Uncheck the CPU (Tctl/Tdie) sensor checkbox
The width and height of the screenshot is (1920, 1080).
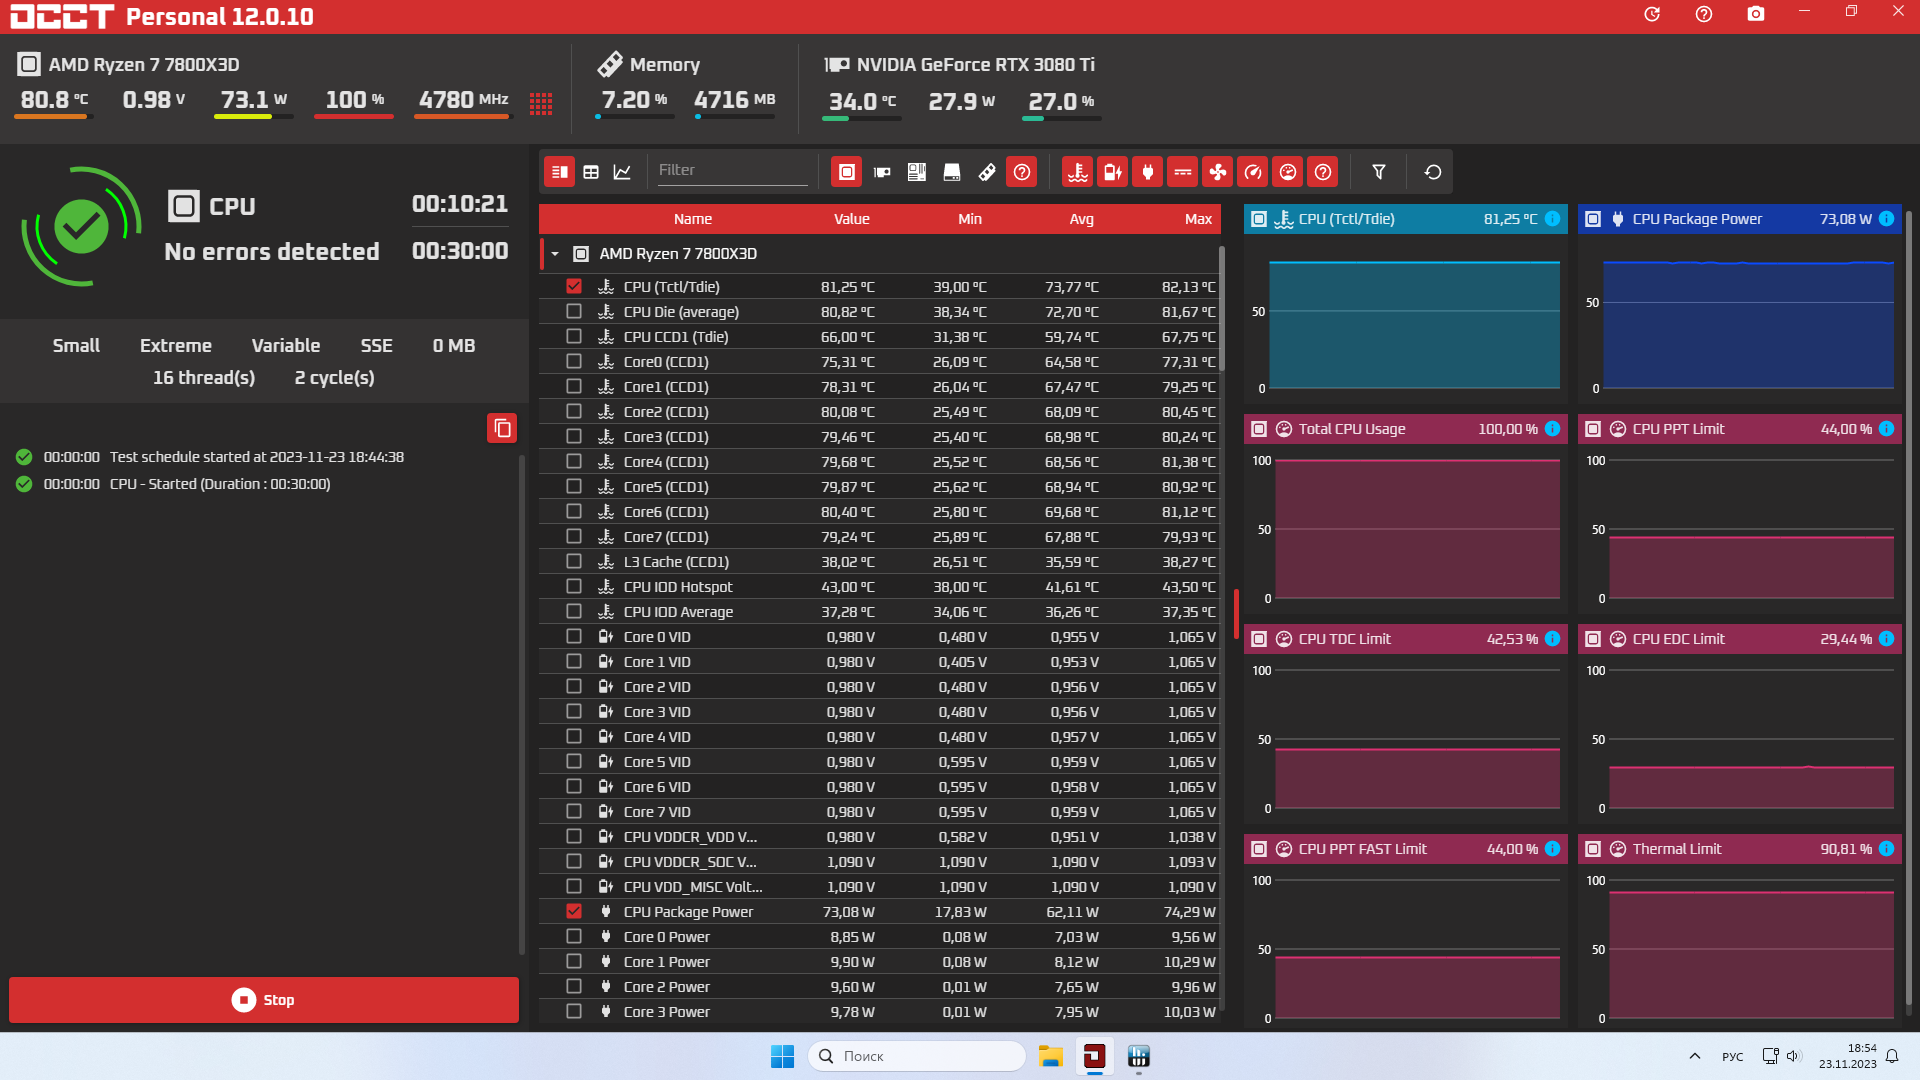(574, 286)
